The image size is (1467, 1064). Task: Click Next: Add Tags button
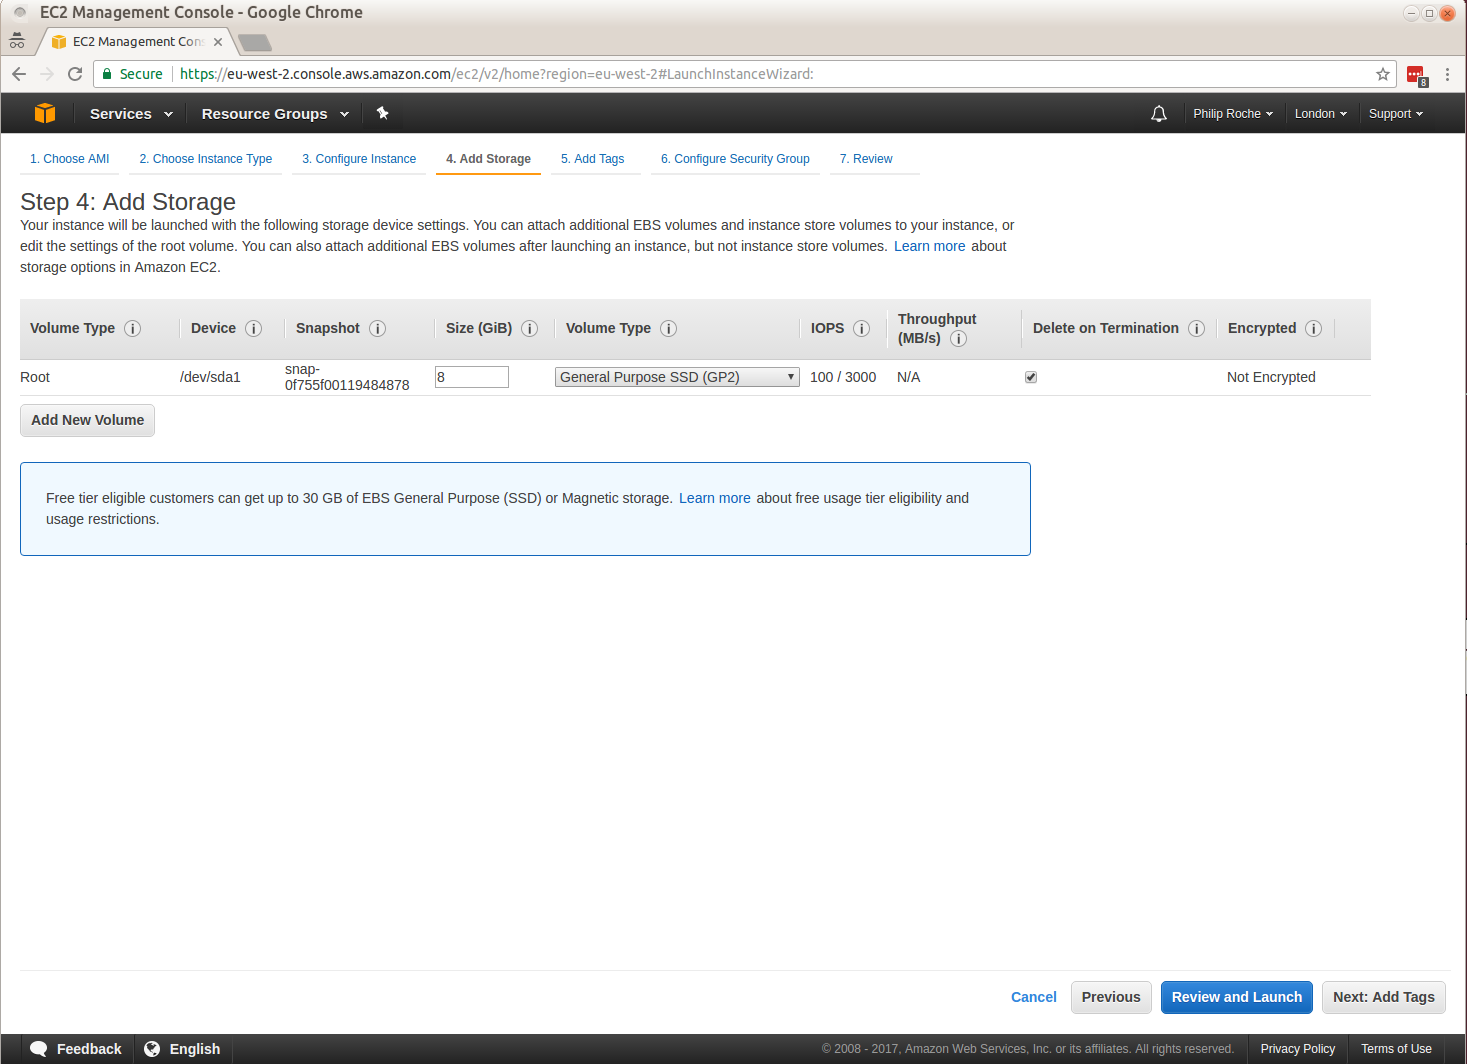[1384, 997]
